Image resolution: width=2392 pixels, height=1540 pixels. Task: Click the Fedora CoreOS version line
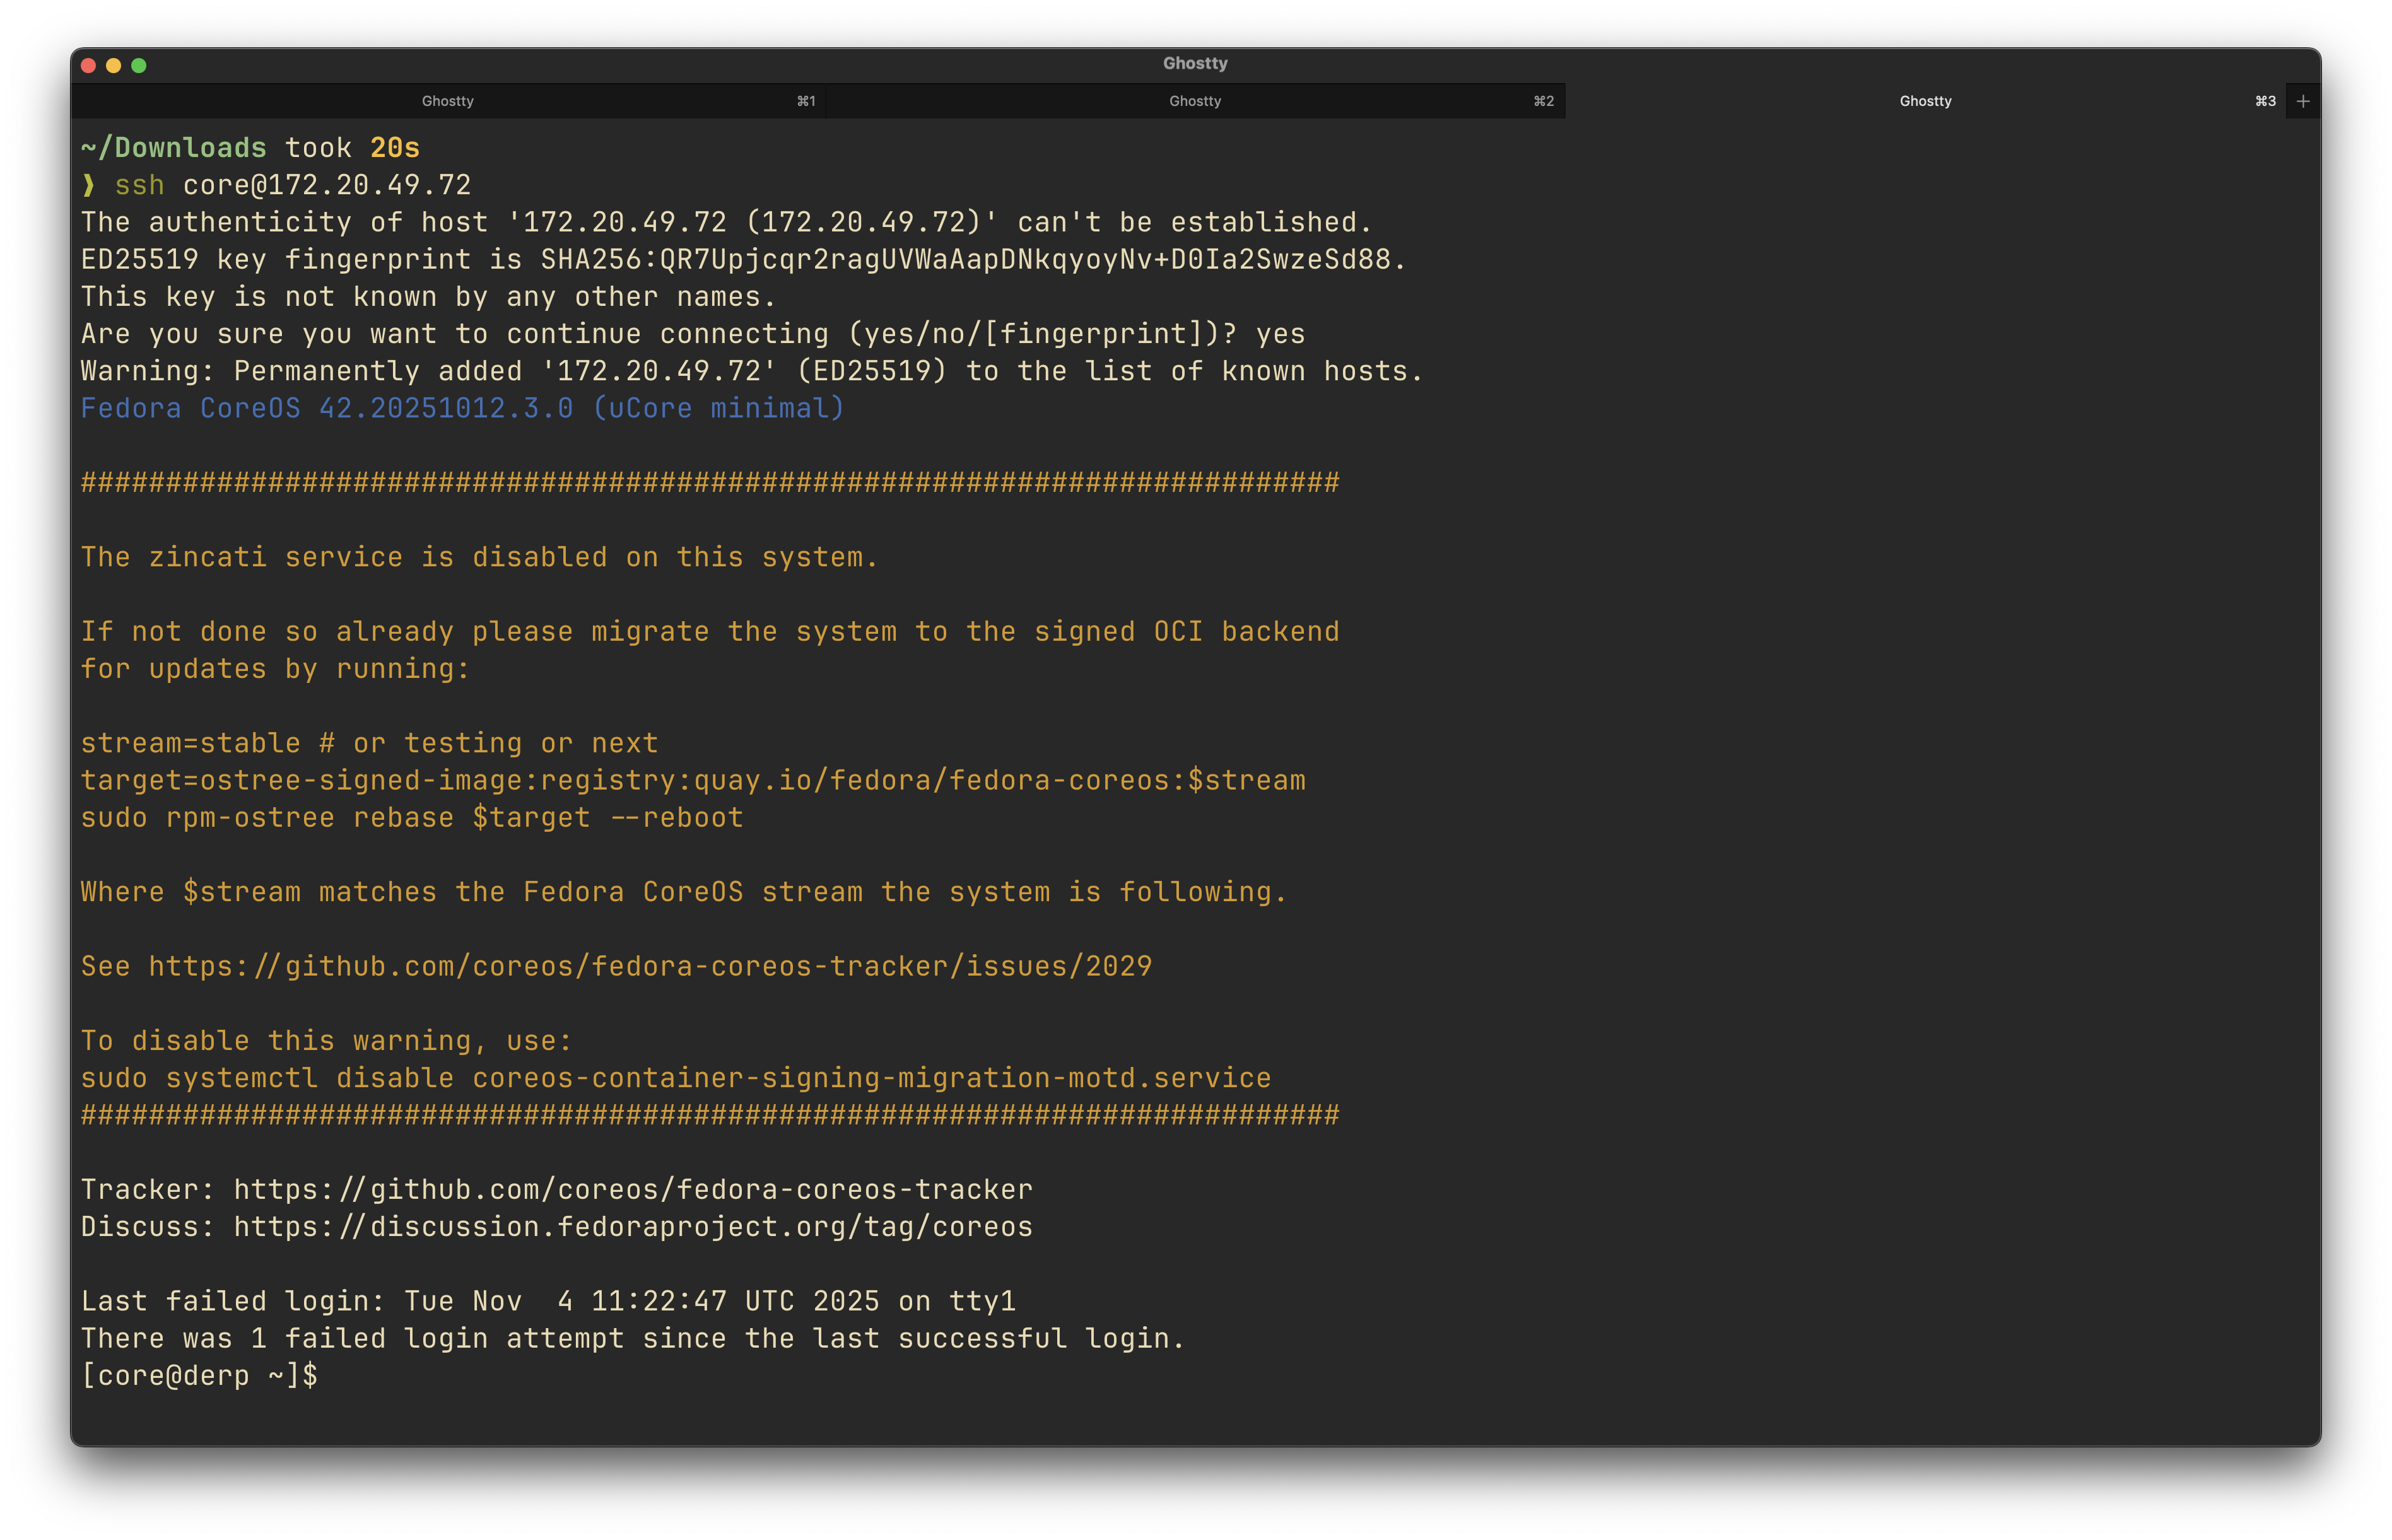(462, 408)
